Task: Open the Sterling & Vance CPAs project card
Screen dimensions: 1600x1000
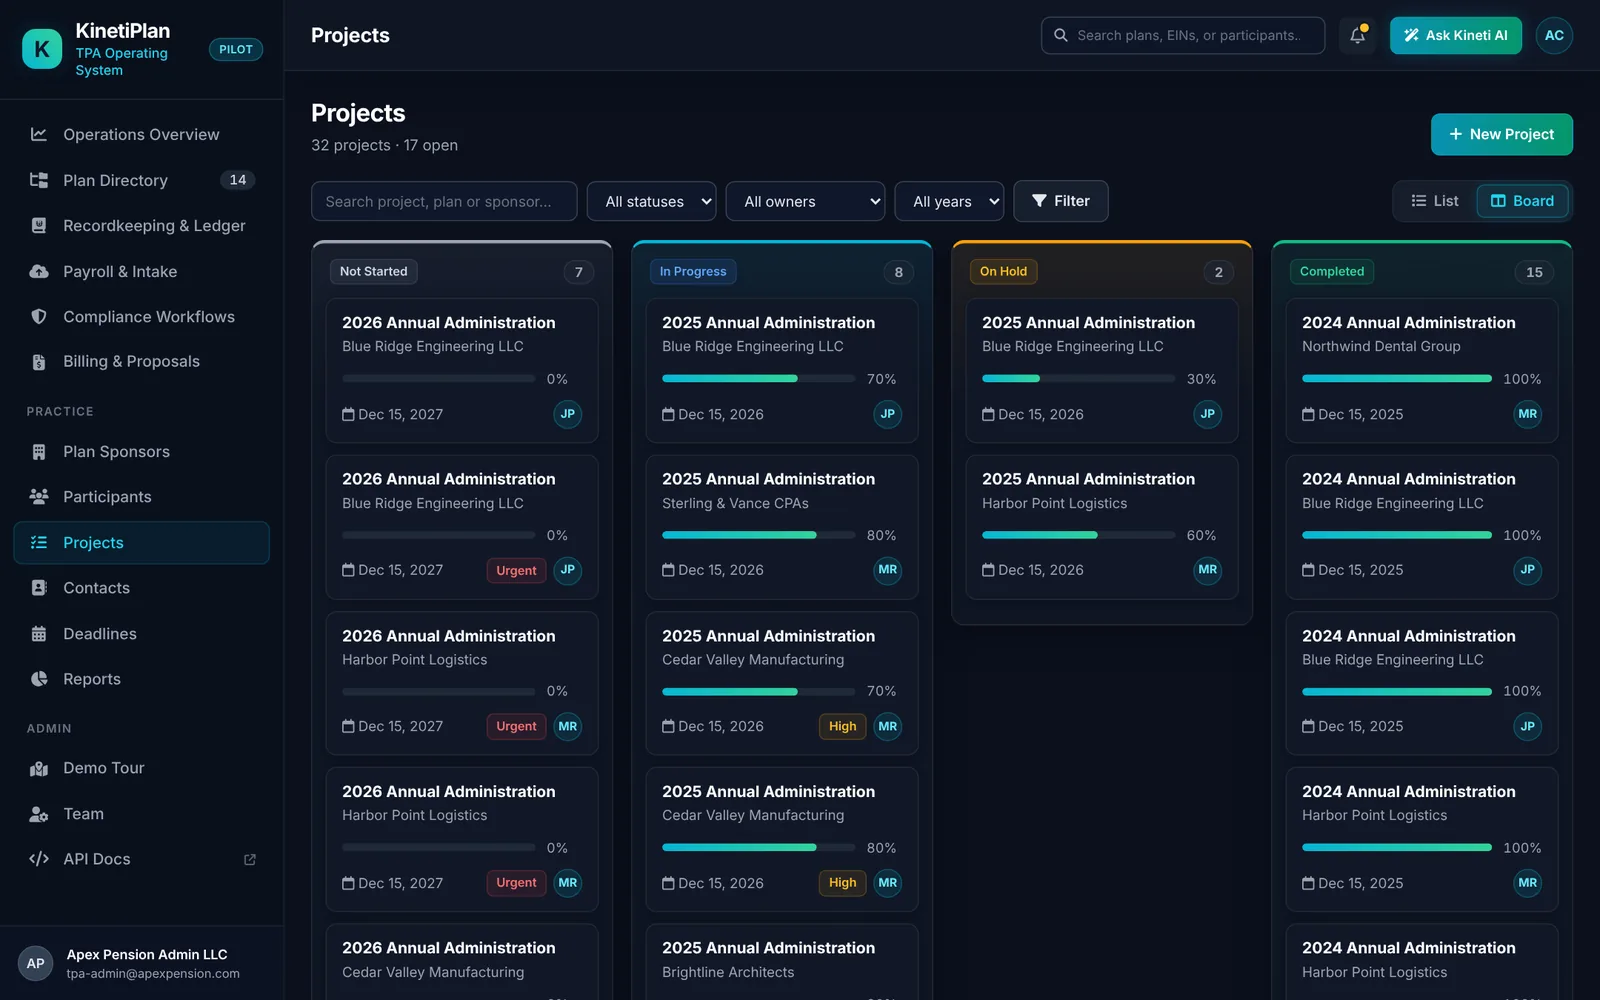Action: pyautogui.click(x=782, y=527)
